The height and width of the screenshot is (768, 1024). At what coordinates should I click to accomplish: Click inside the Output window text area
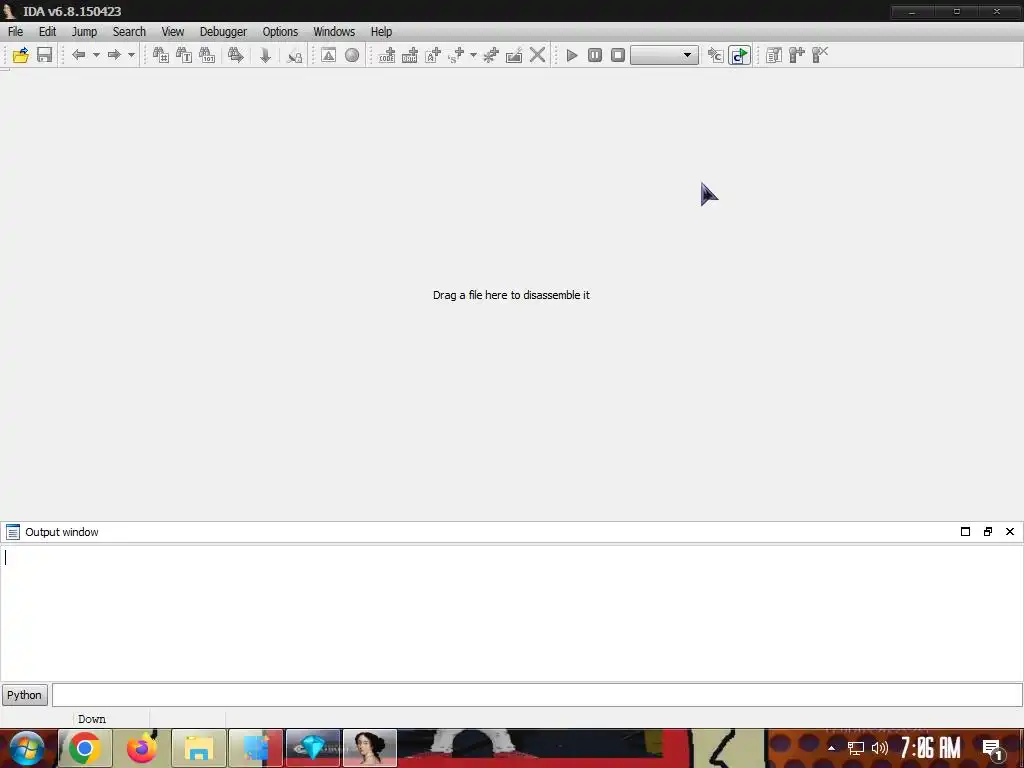click(511, 613)
